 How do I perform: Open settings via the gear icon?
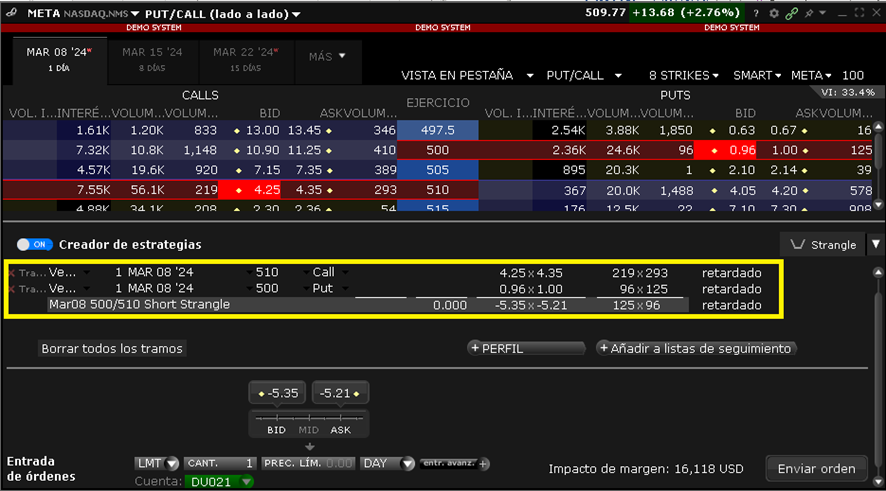pyautogui.click(x=774, y=14)
